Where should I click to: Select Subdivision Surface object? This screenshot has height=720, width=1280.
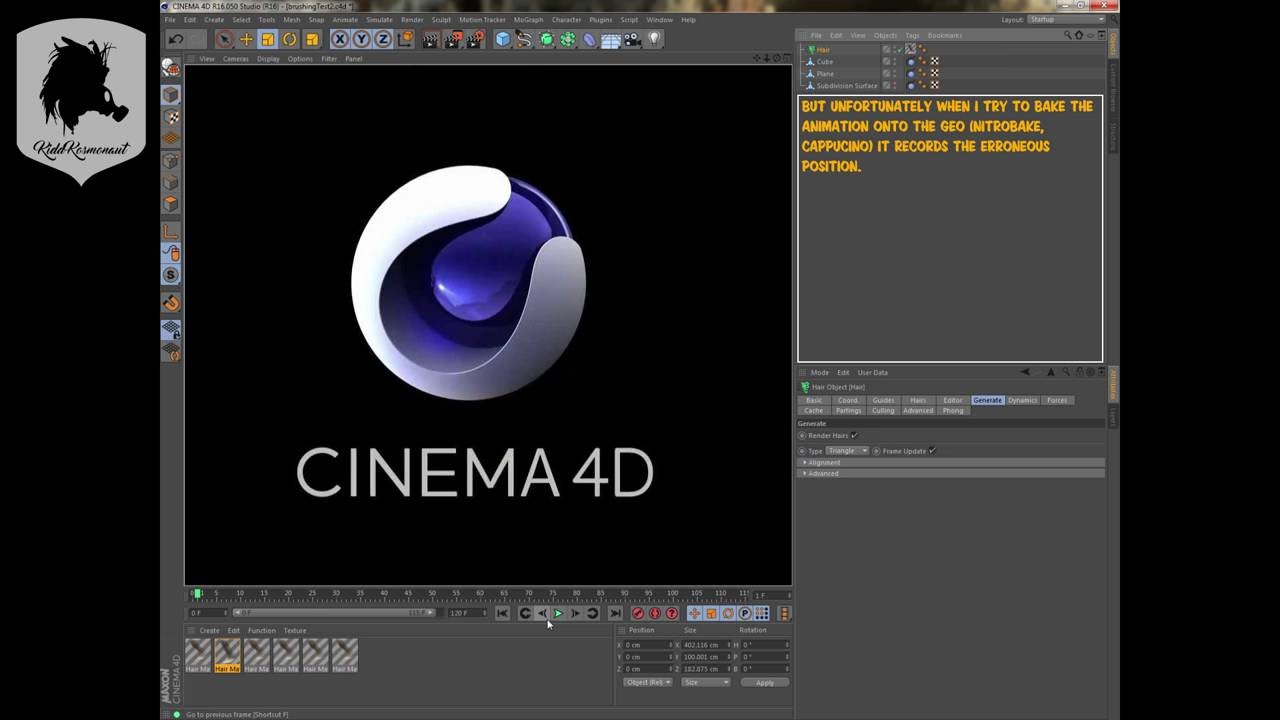click(x=847, y=85)
